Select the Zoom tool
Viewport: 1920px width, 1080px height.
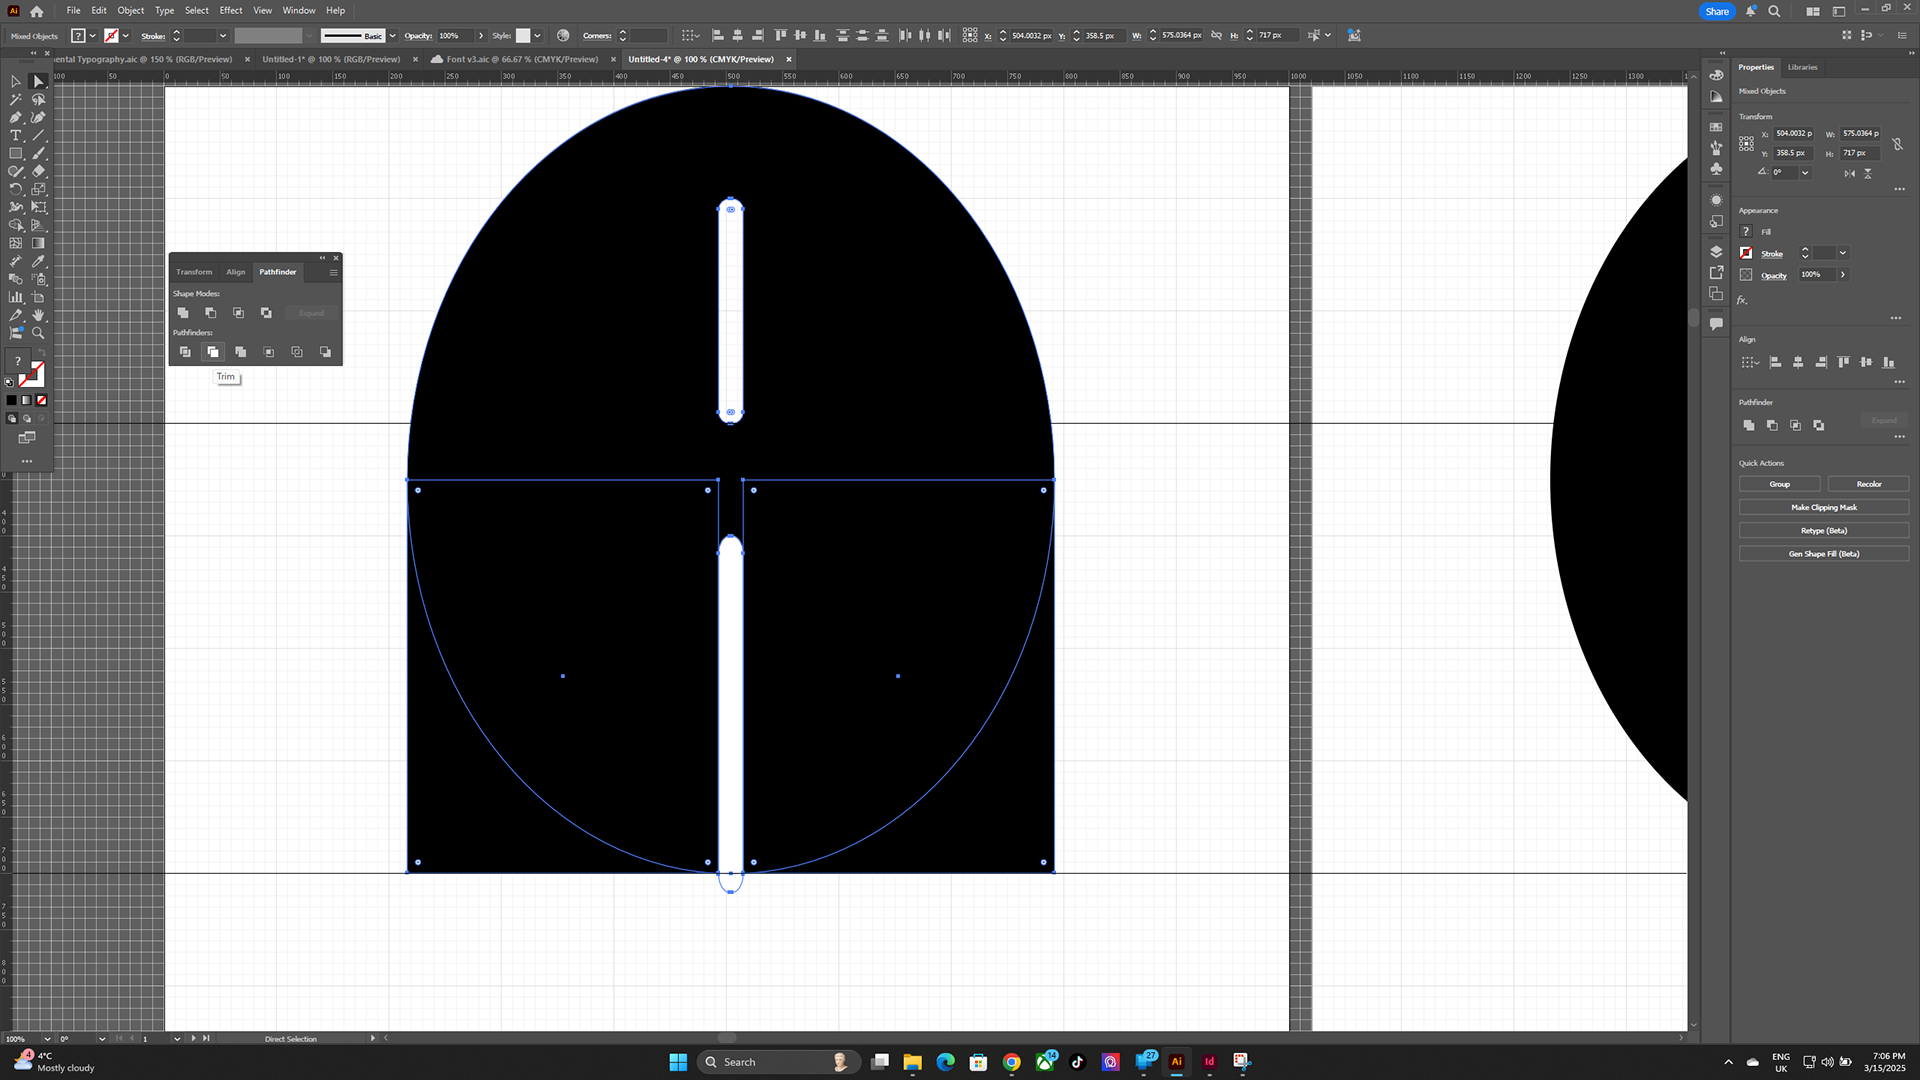click(38, 333)
